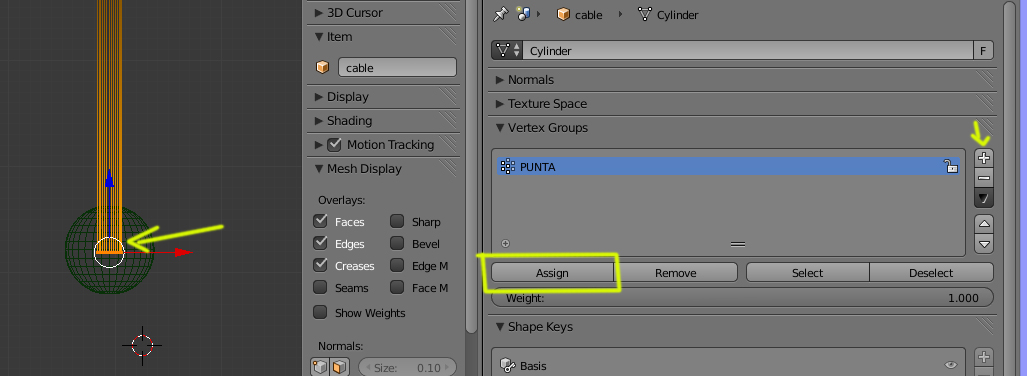Click the Select button
Screen dimensions: 1027x376
click(x=808, y=273)
